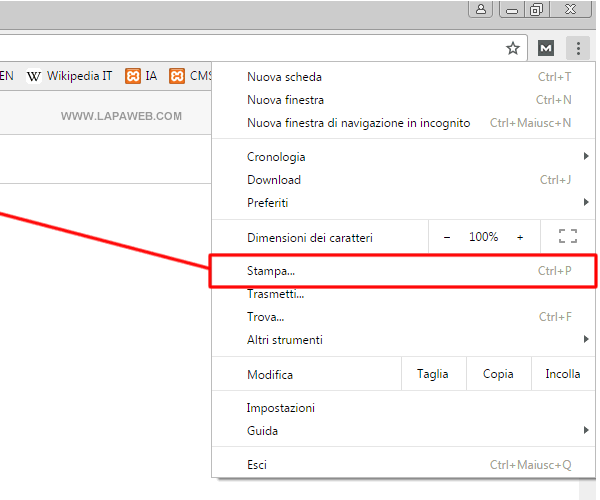The image size is (600, 500).
Task: Click the M extension icon
Action: coord(545,48)
